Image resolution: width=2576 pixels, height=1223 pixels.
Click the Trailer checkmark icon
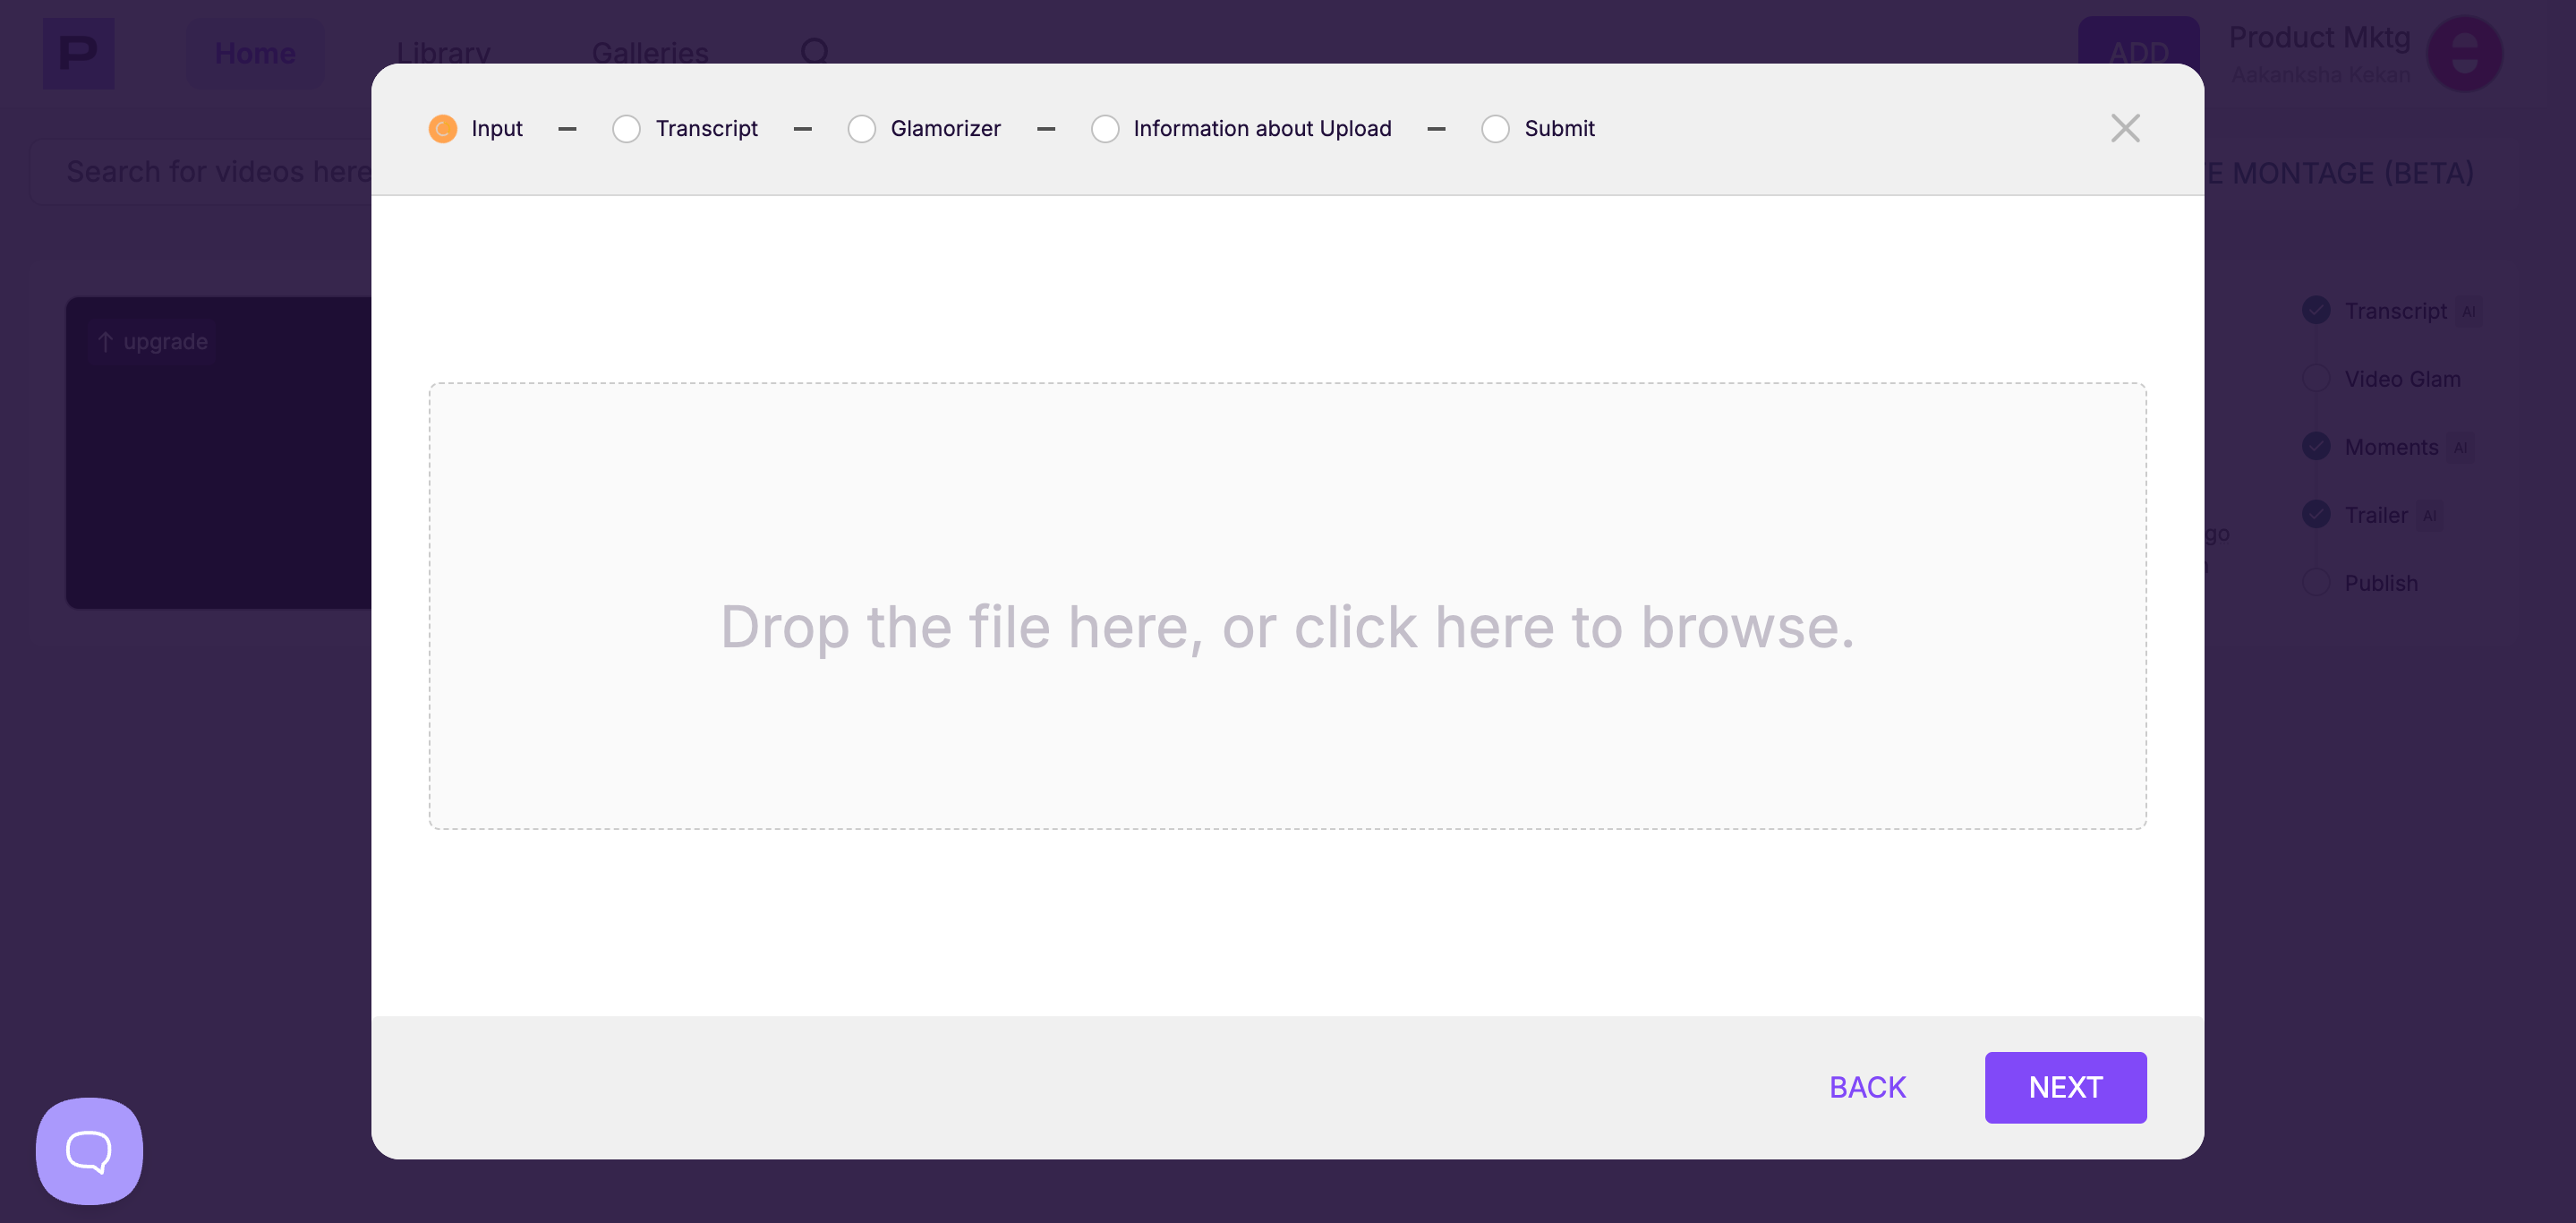click(x=2316, y=514)
